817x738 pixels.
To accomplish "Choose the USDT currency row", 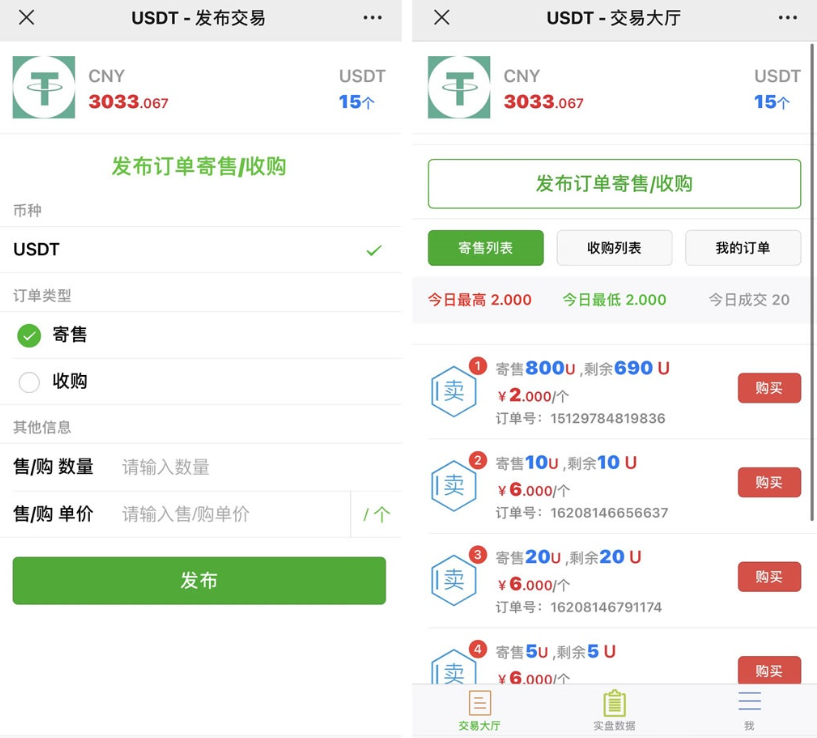I will pyautogui.click(x=201, y=250).
